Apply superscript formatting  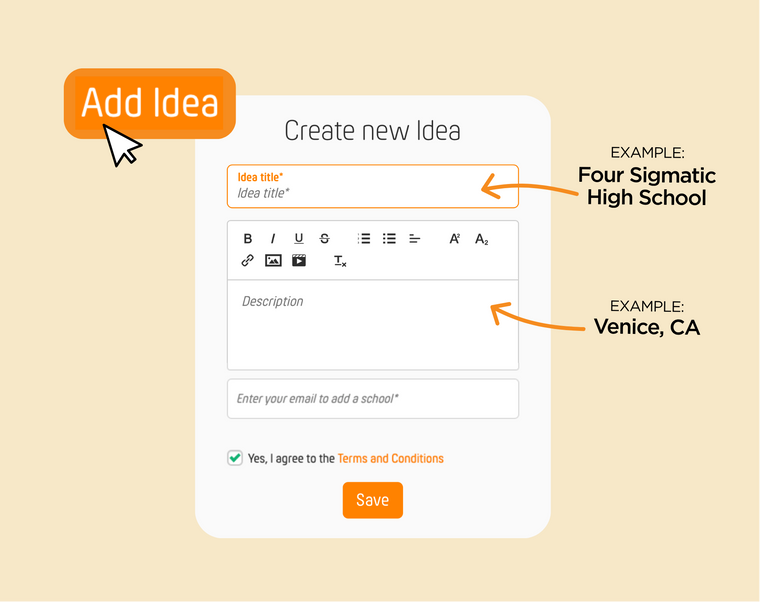454,239
